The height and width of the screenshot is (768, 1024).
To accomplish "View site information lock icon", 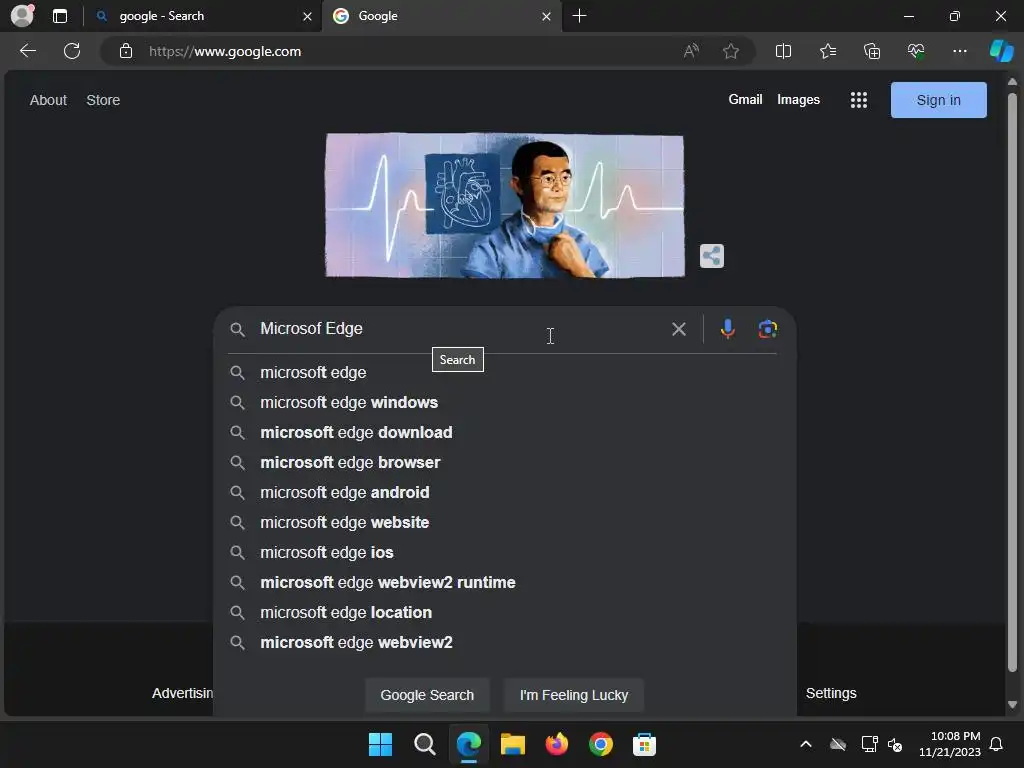I will pos(126,51).
